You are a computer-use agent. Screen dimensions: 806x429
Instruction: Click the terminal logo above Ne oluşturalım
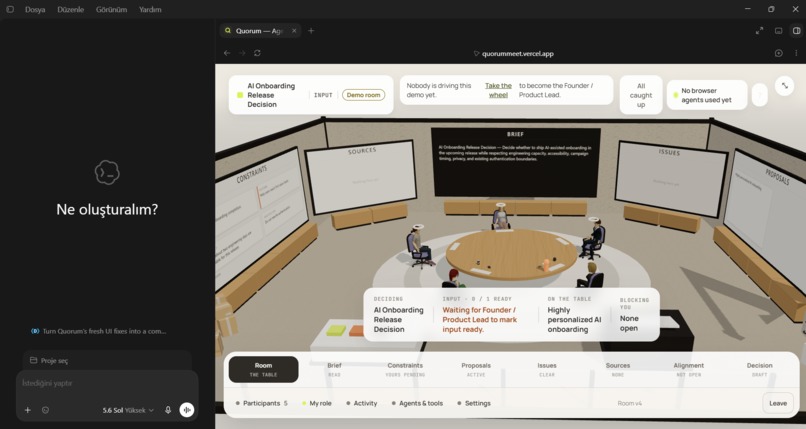click(107, 173)
